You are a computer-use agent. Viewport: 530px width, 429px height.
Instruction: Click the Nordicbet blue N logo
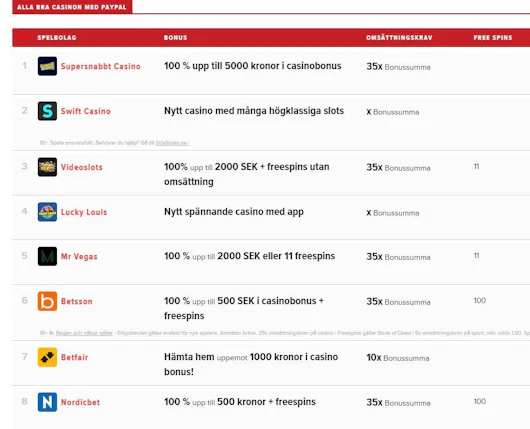tap(47, 402)
